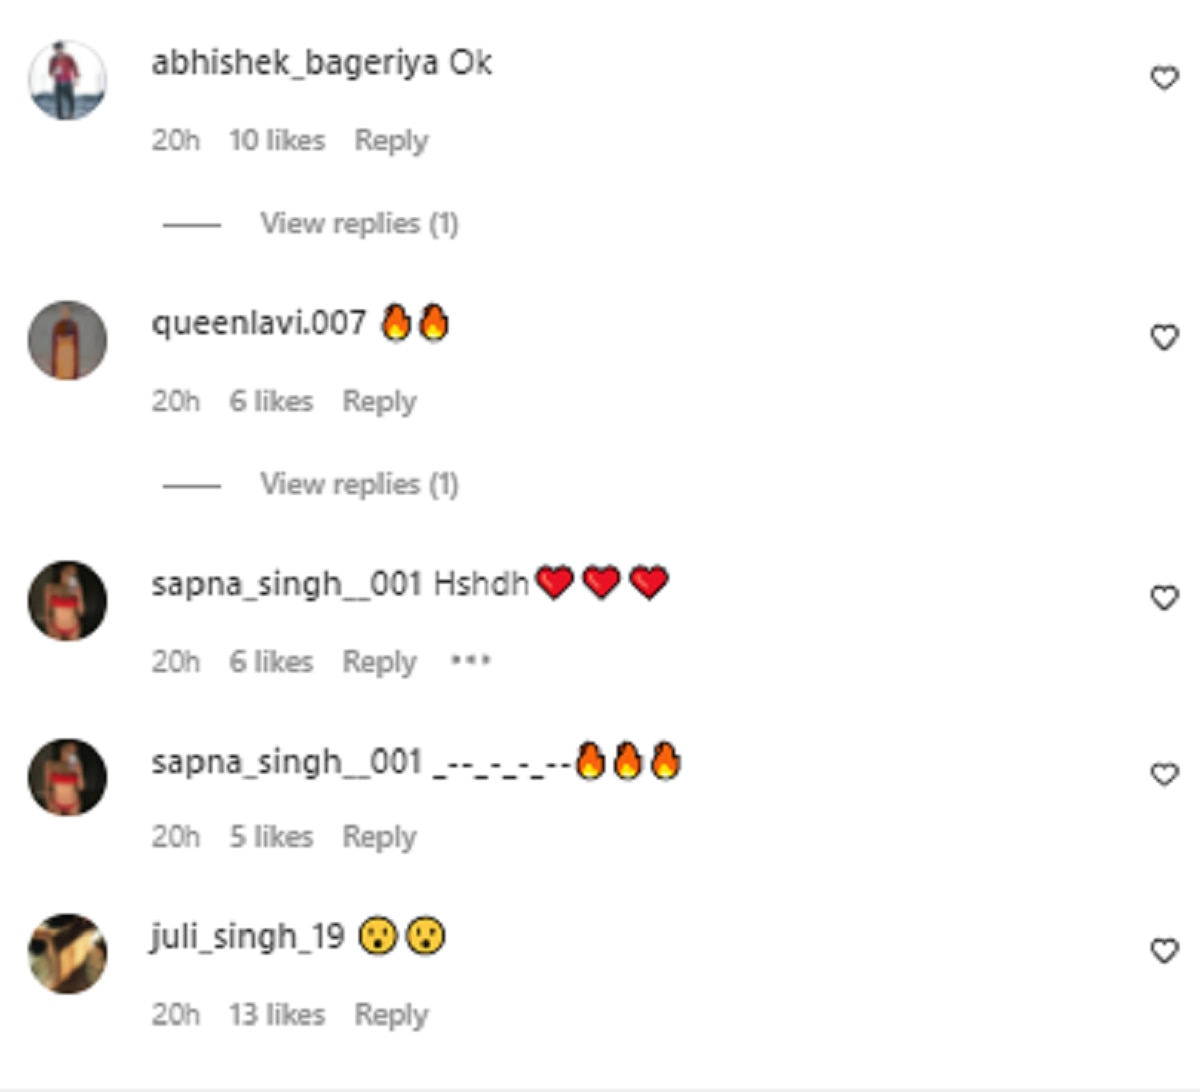The width and height of the screenshot is (1200, 1092).
Task: Show 5 likes on sapna_singh__001's fire comment
Action: pyautogui.click(x=271, y=836)
